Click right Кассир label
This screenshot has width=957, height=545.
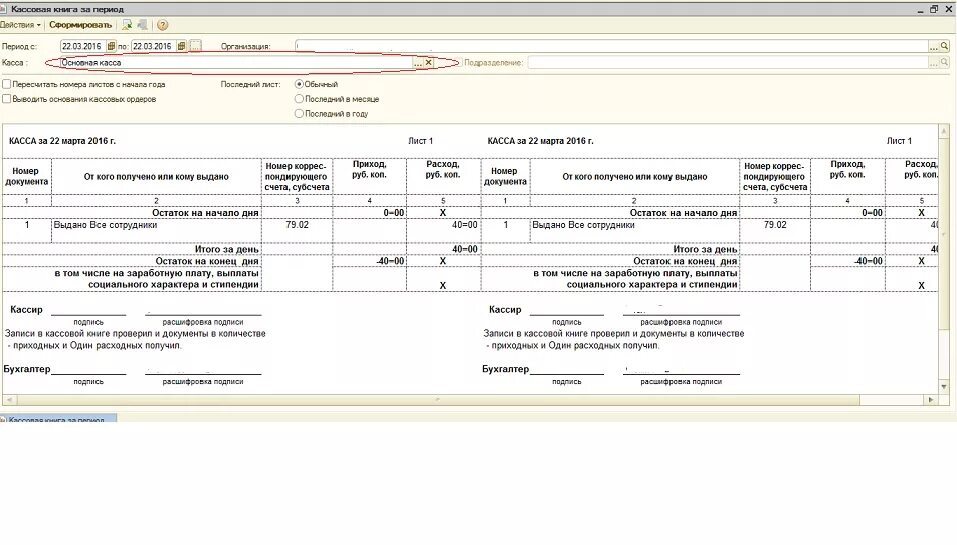click(505, 309)
